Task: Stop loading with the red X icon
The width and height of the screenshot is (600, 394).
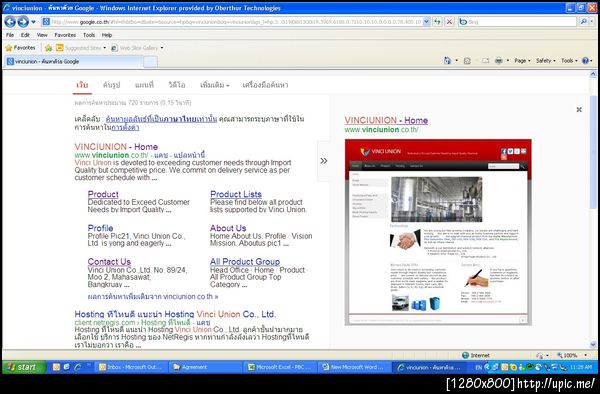Action: [x=449, y=22]
